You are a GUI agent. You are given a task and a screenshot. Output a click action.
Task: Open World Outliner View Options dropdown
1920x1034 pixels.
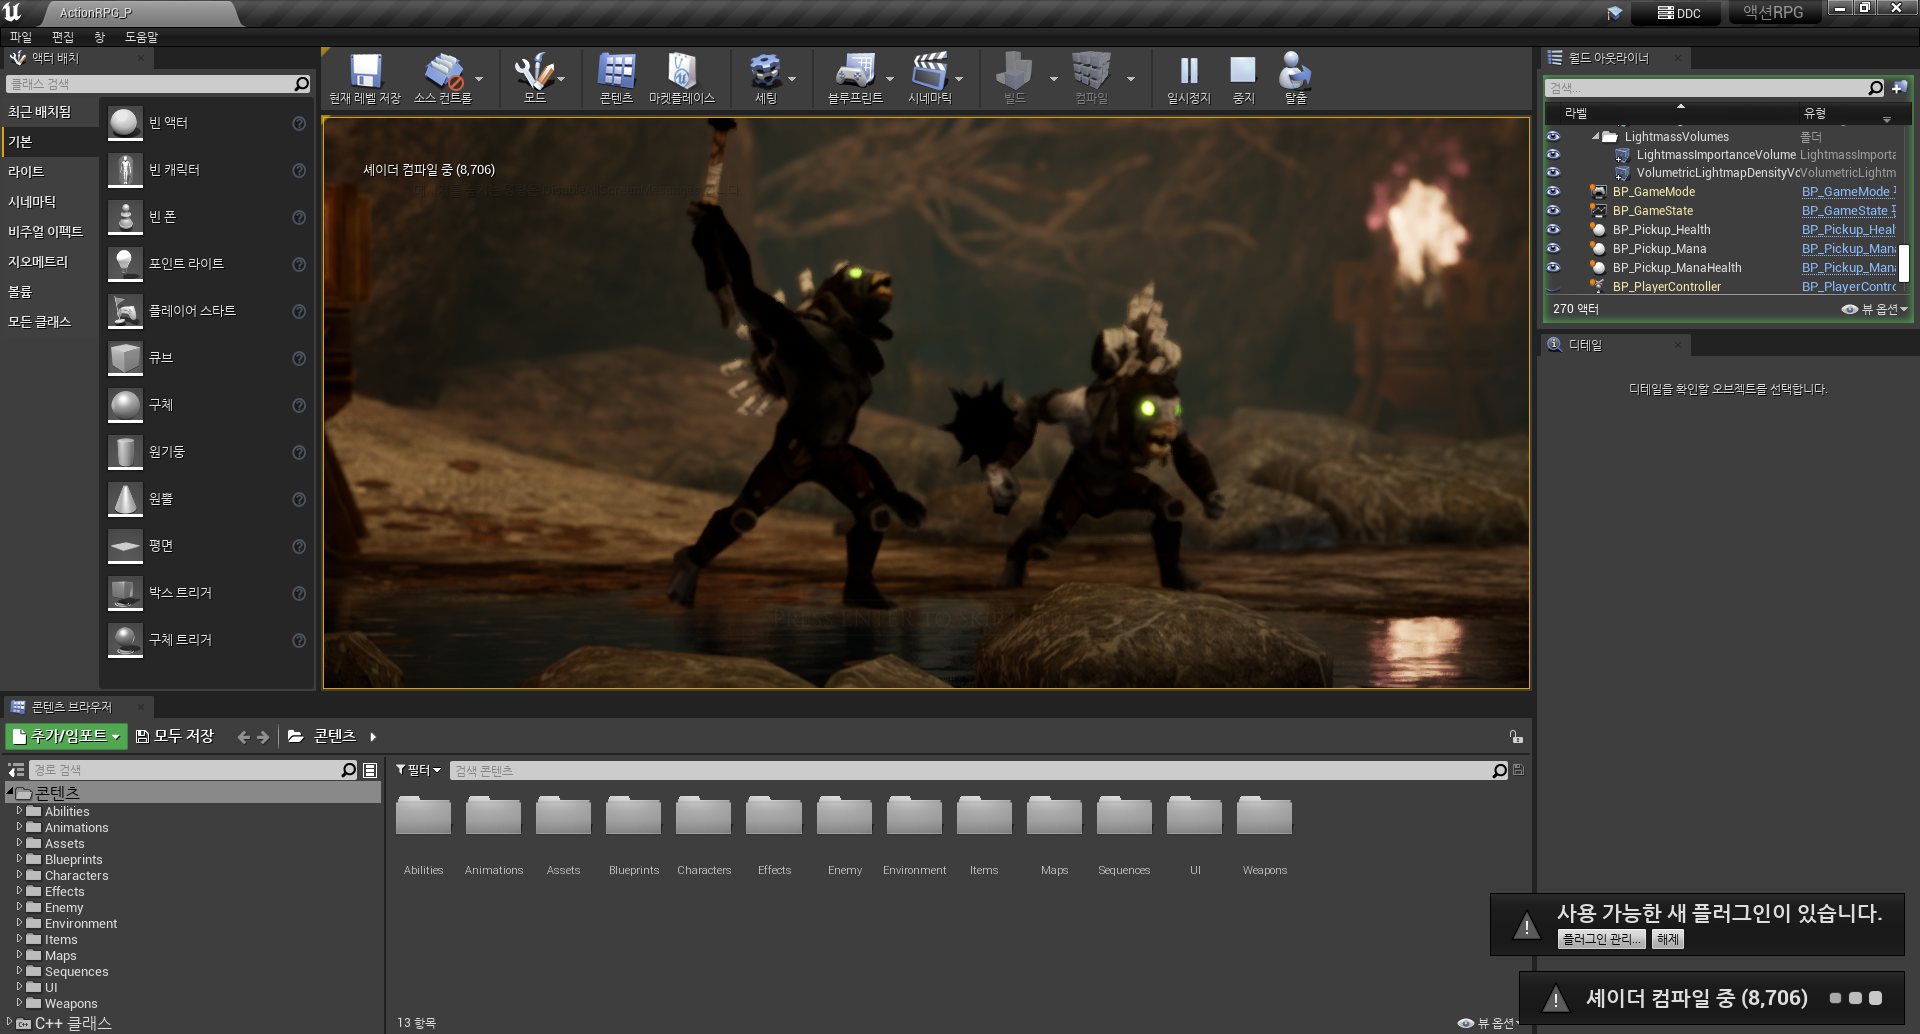(x=1875, y=309)
